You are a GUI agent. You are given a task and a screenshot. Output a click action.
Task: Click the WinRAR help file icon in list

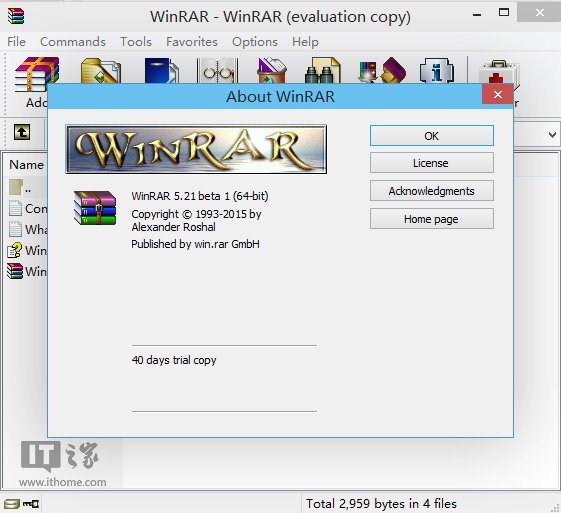15,250
